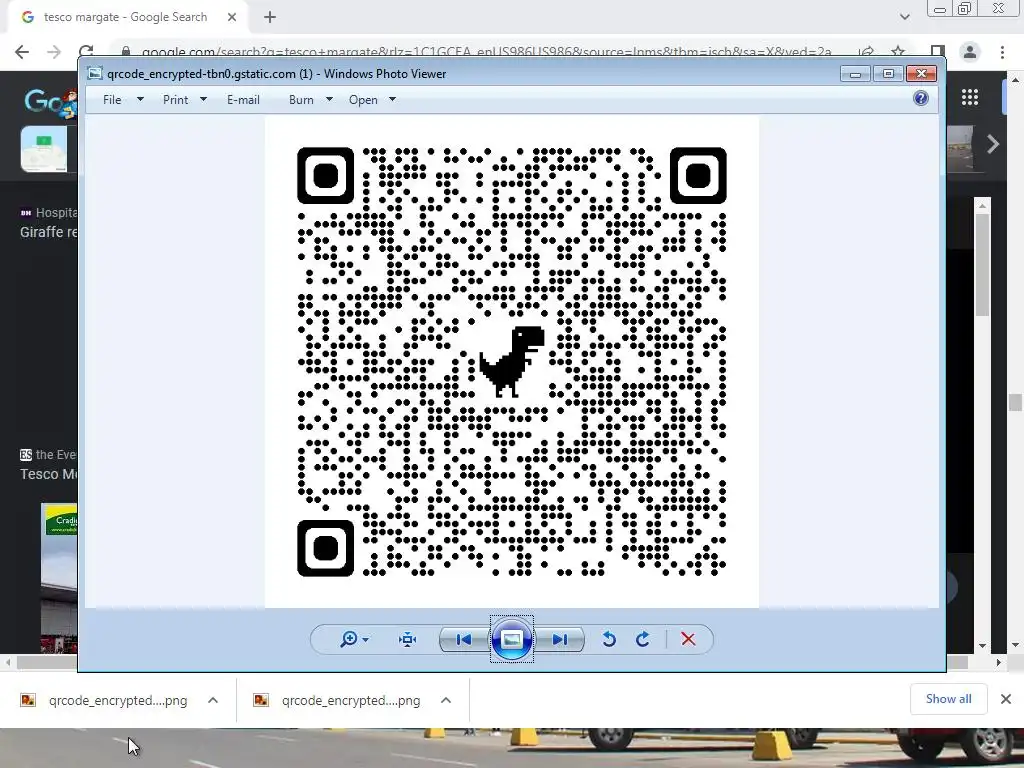The width and height of the screenshot is (1024, 768).
Task: Expand options for second downloaded png
Action: pos(446,700)
